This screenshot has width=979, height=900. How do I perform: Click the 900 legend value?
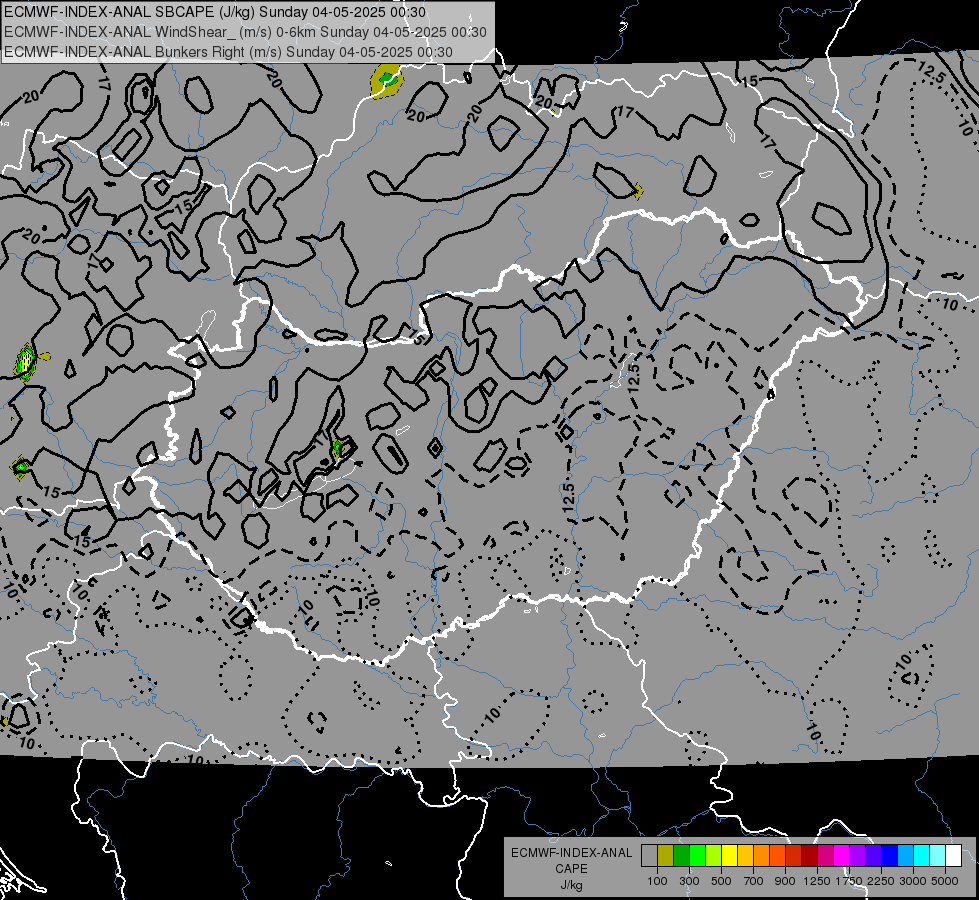(x=785, y=881)
